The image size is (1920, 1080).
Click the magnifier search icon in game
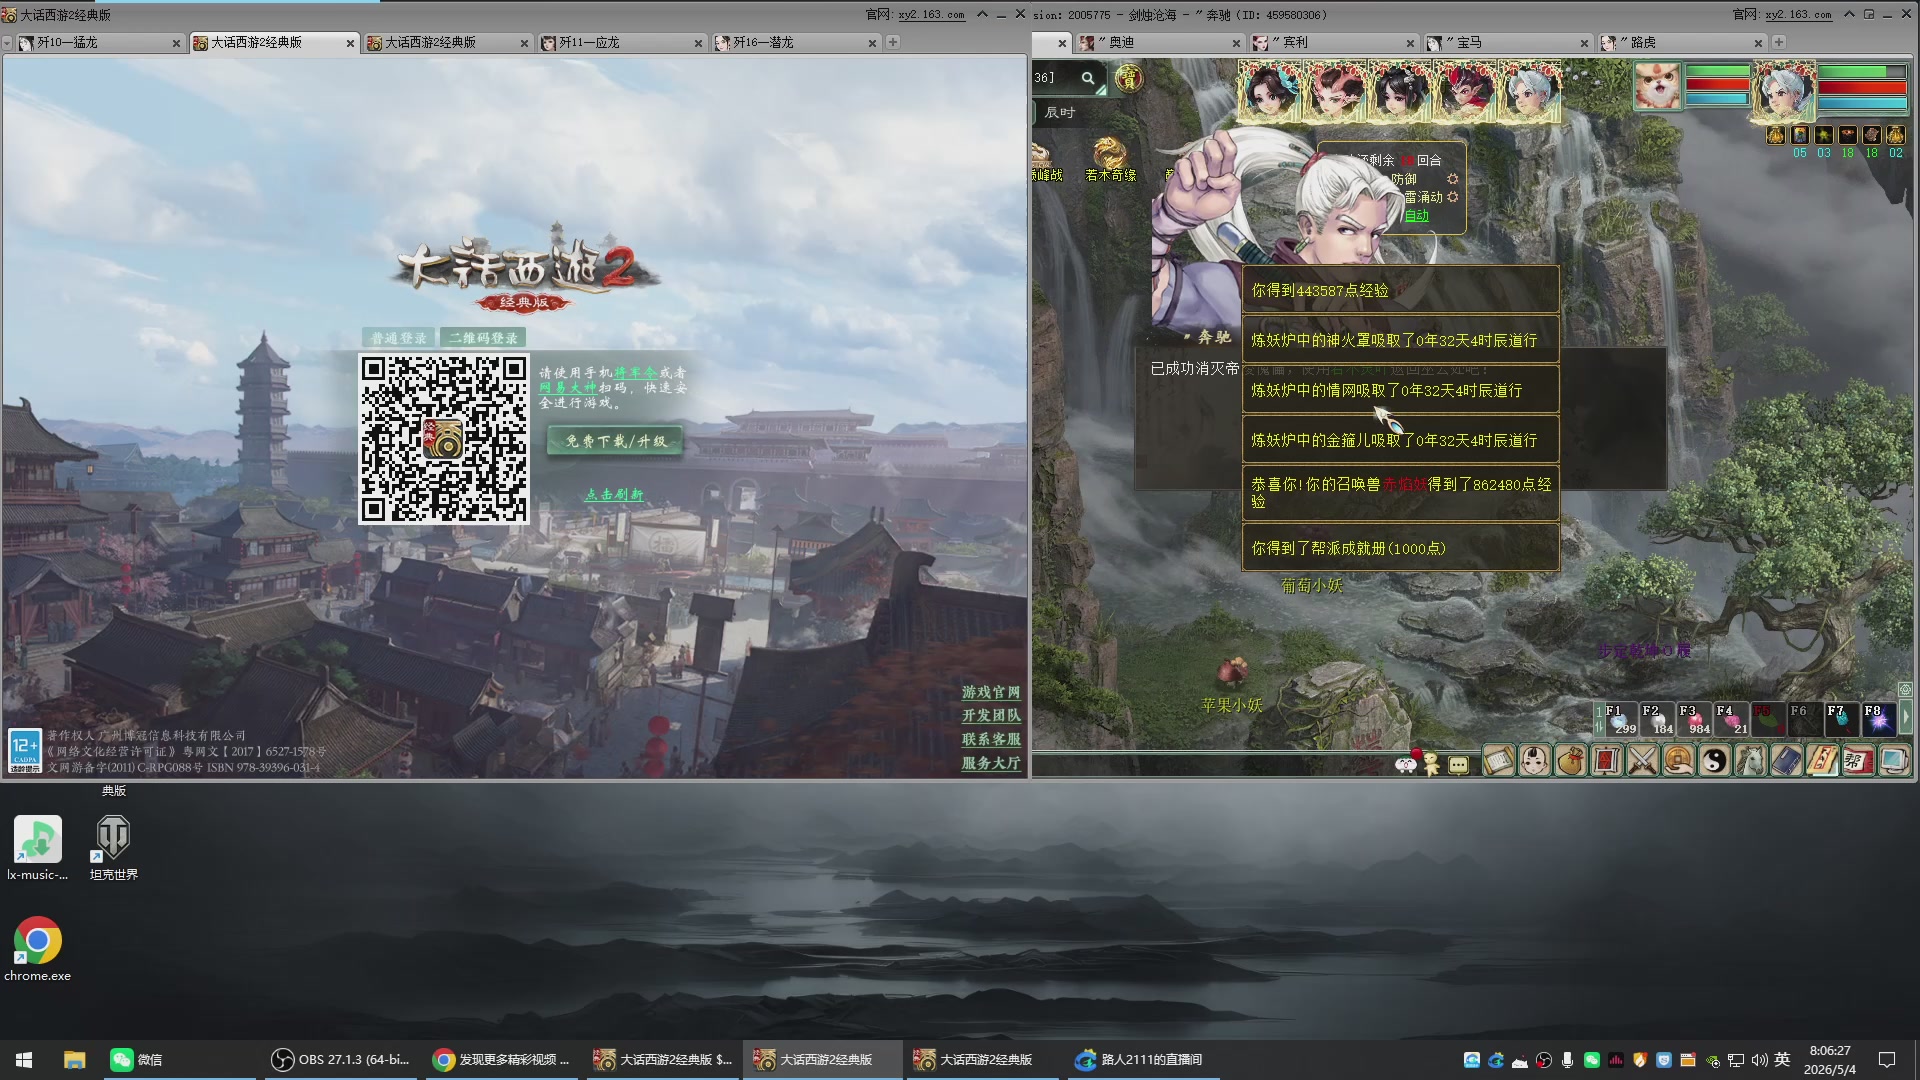click(1088, 78)
